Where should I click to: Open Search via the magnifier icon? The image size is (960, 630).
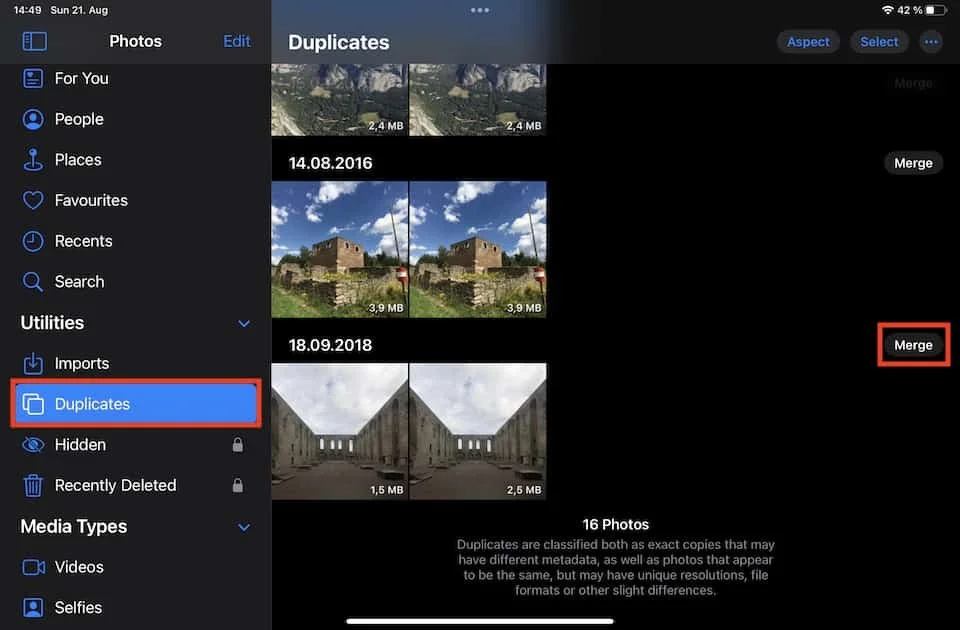30,281
